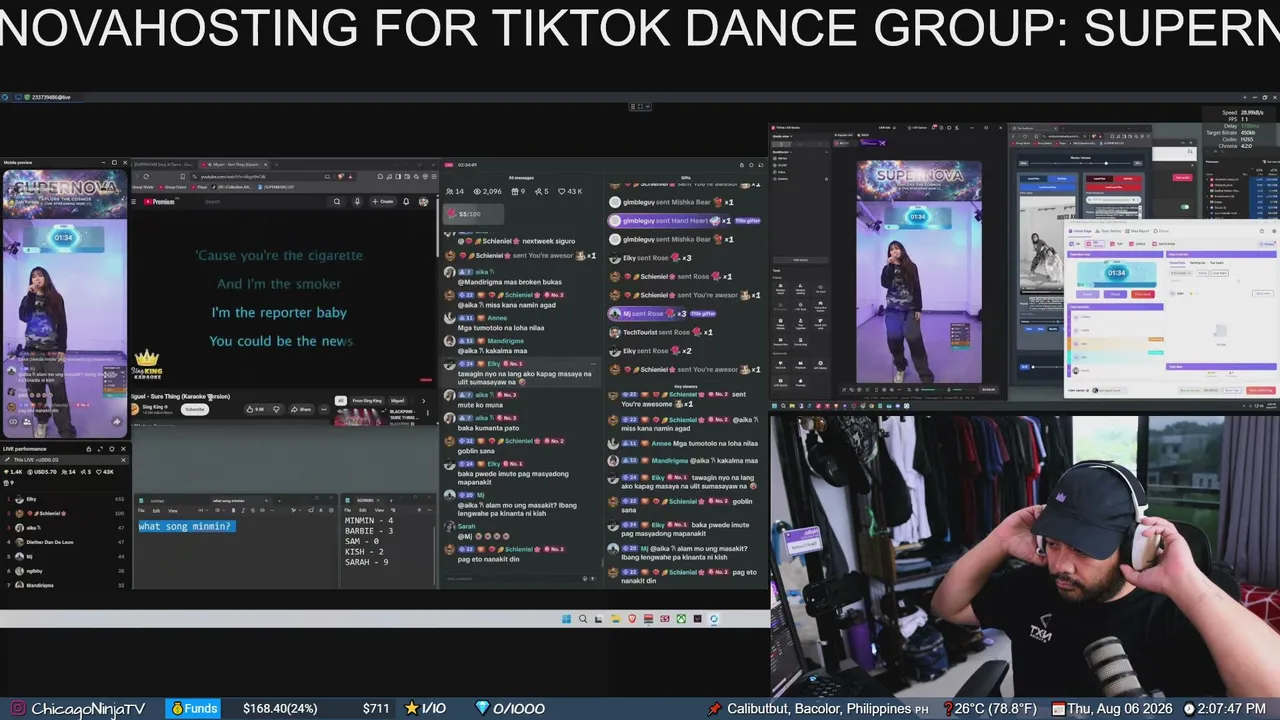1280x720 pixels.
Task: Open File menu in the what song minmin Notepad
Action: tap(143, 510)
